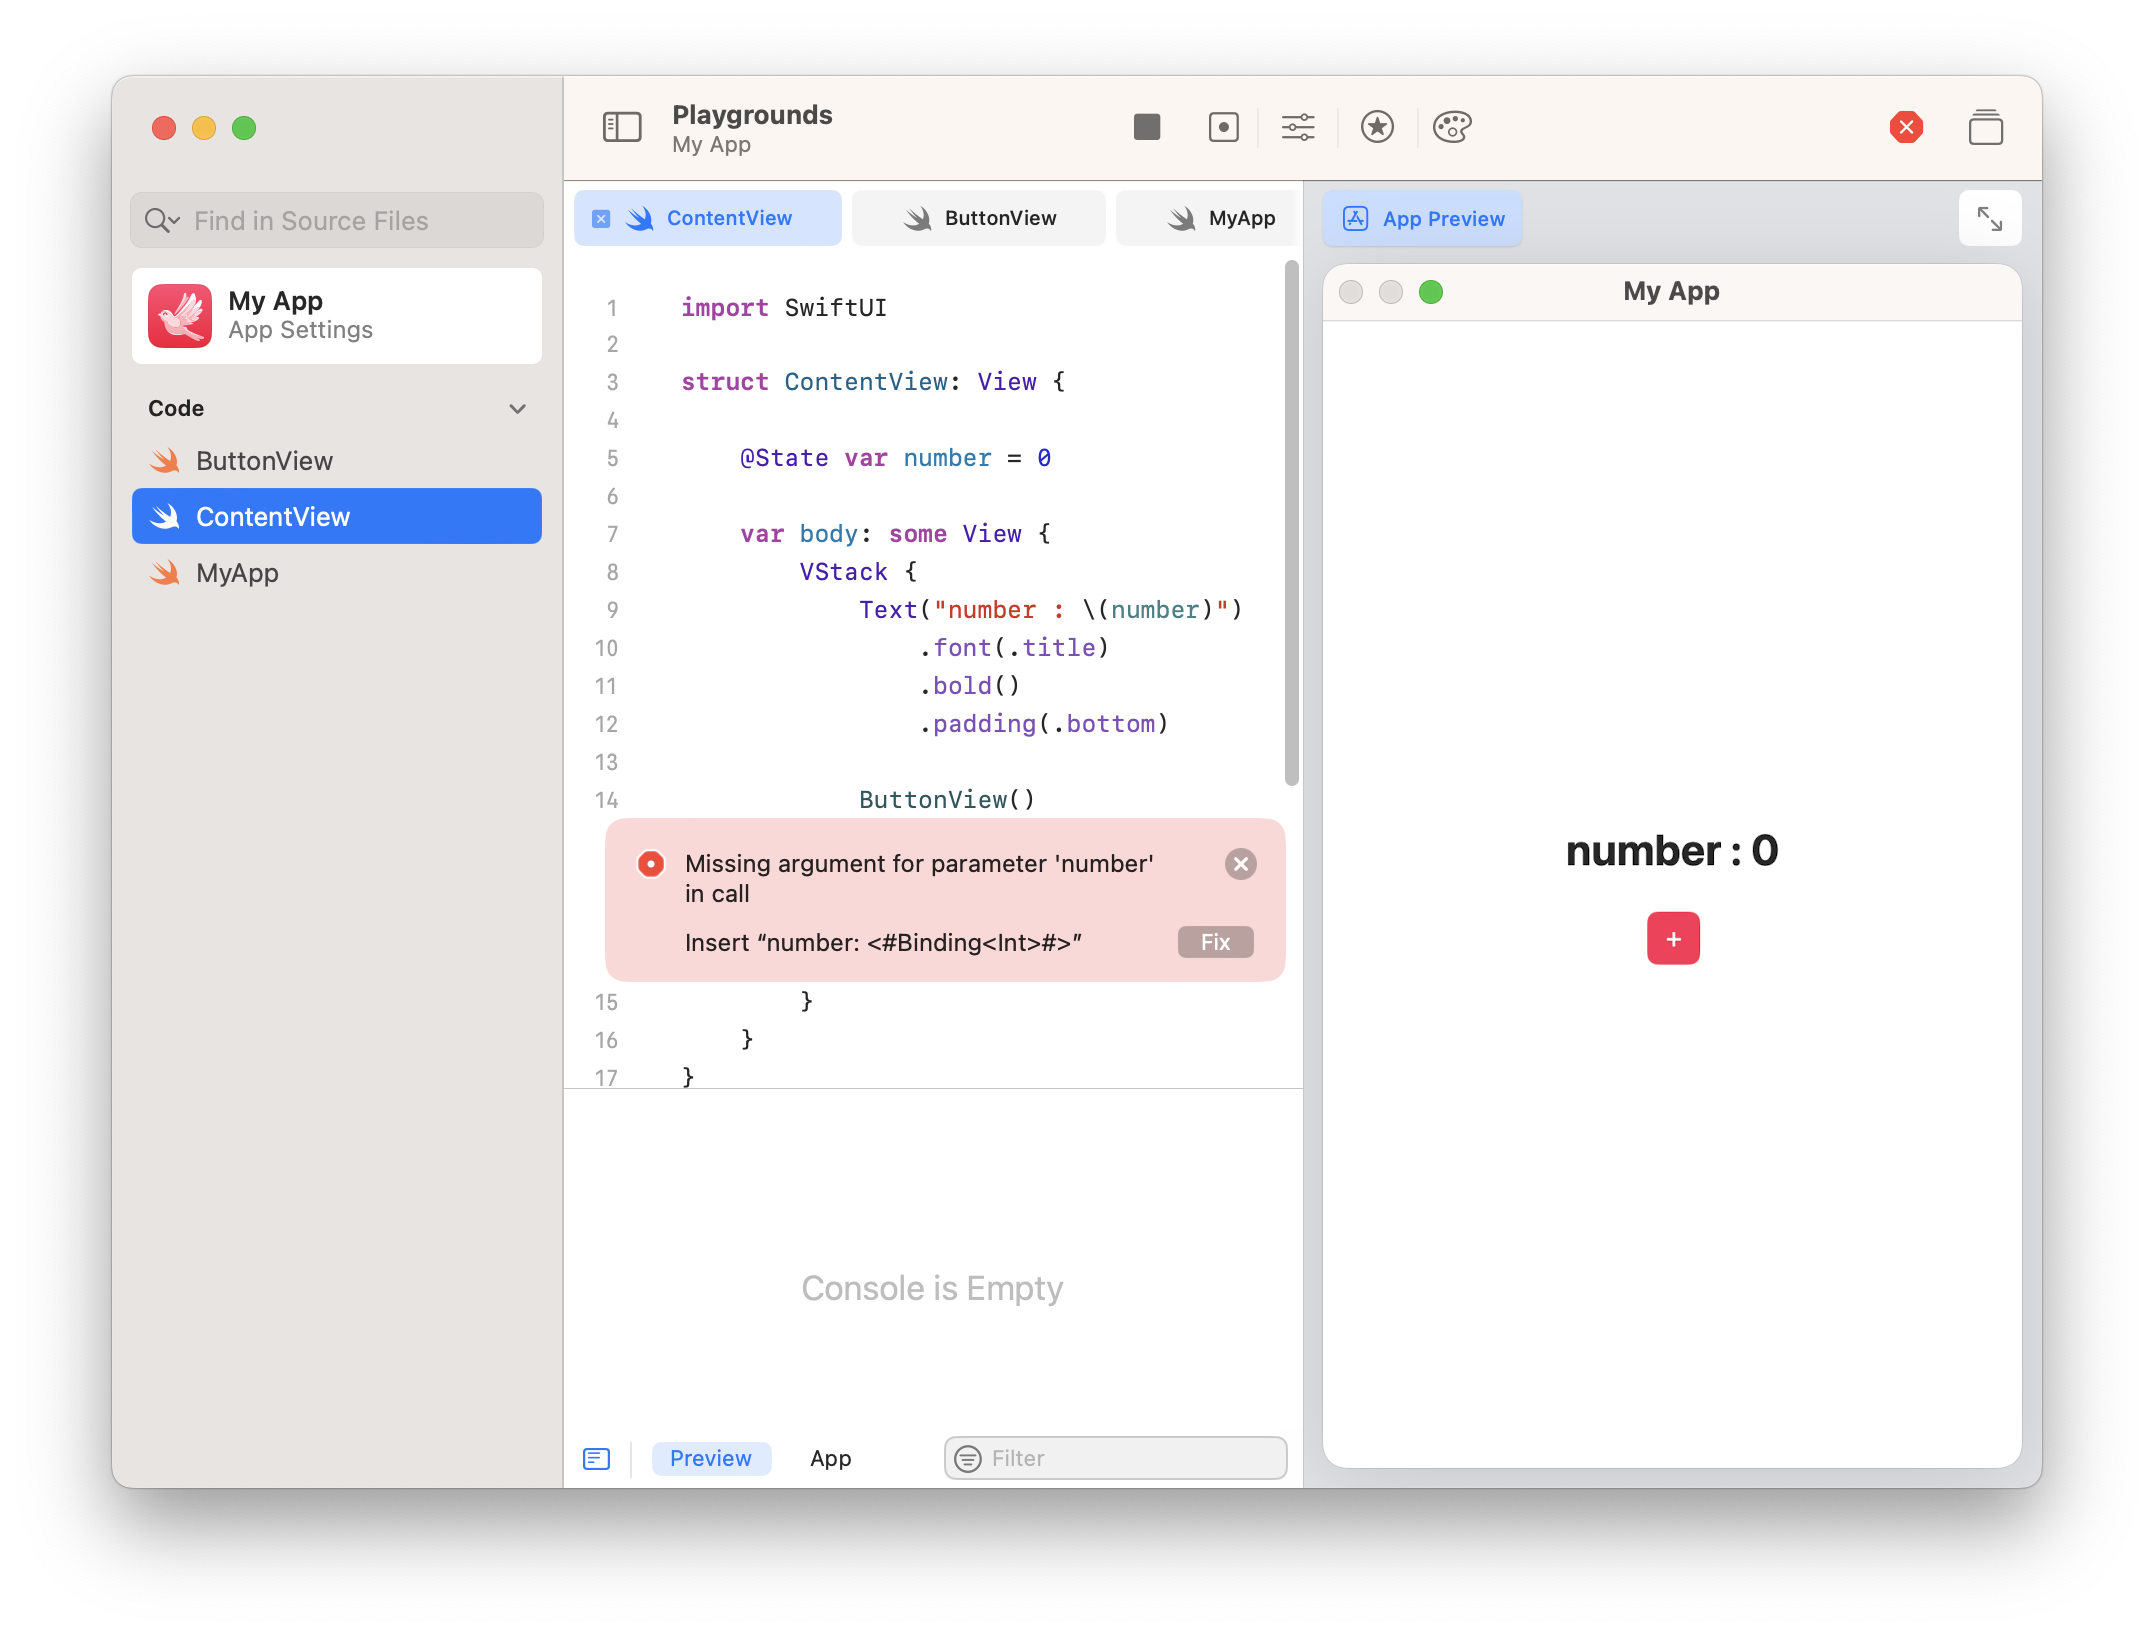
Task: Click Fix to insert number binding
Action: [x=1214, y=942]
